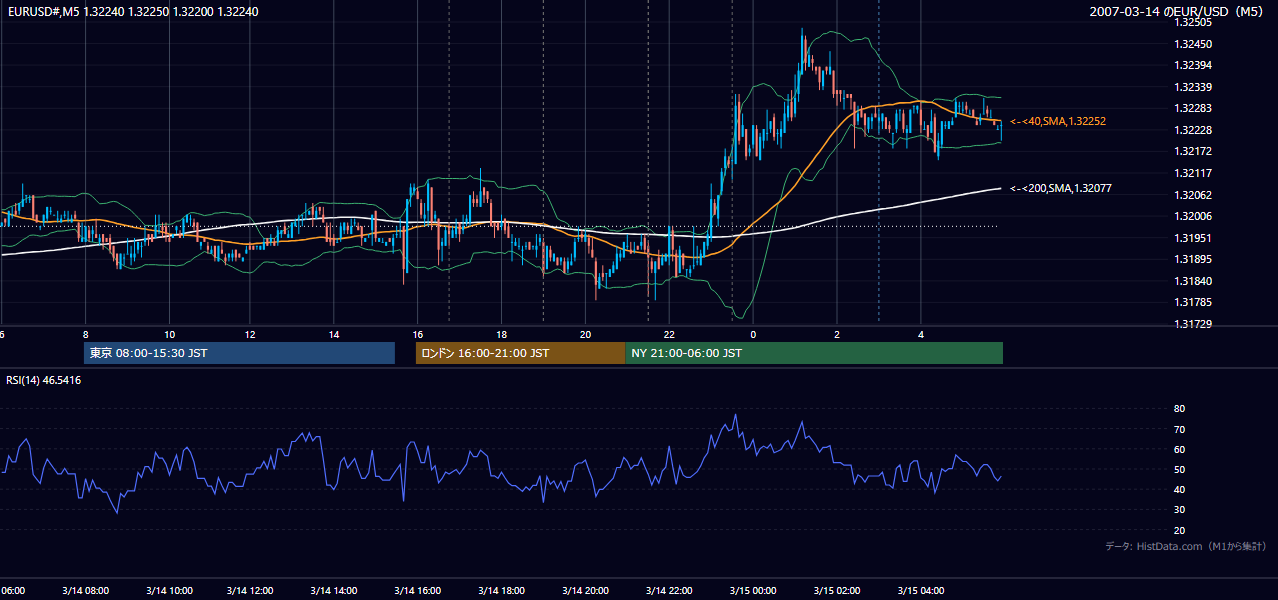Click the 1.32062 price axis label
Screen dimensions: 1278x600
1193,195
